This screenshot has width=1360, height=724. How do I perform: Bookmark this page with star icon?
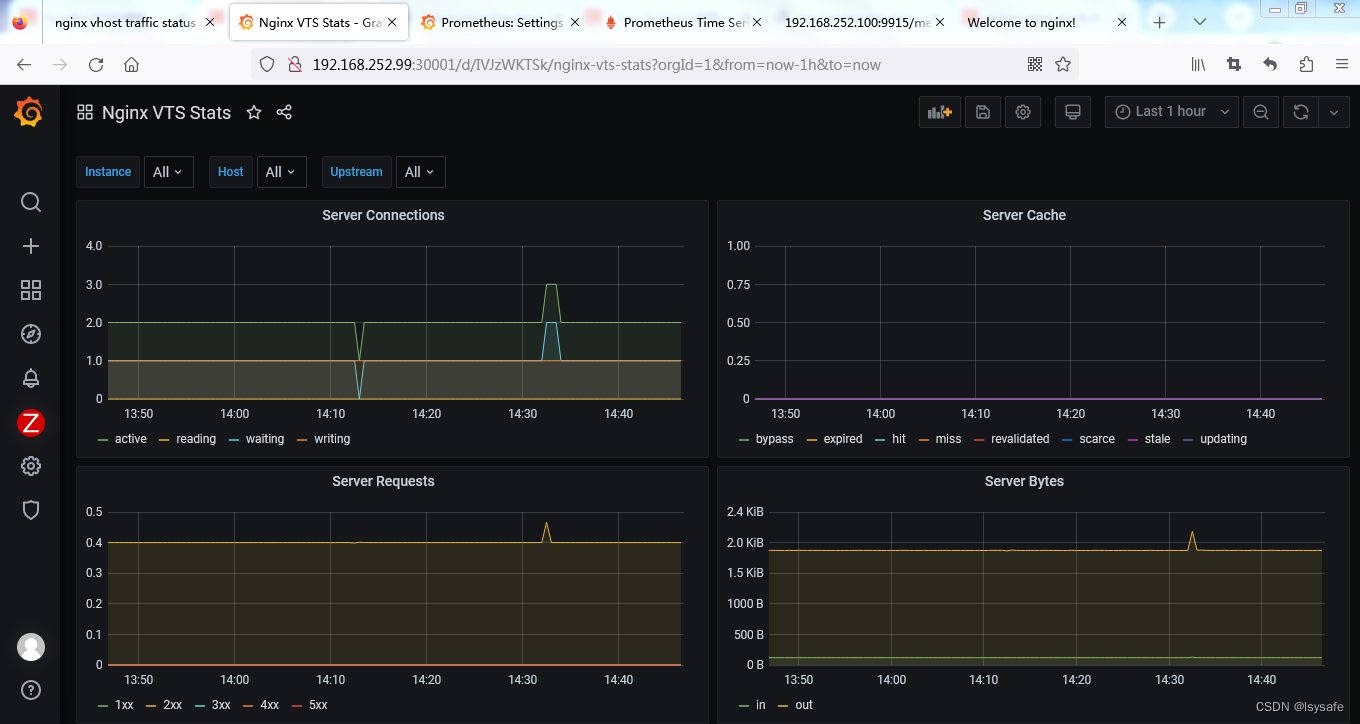[x=1063, y=64]
